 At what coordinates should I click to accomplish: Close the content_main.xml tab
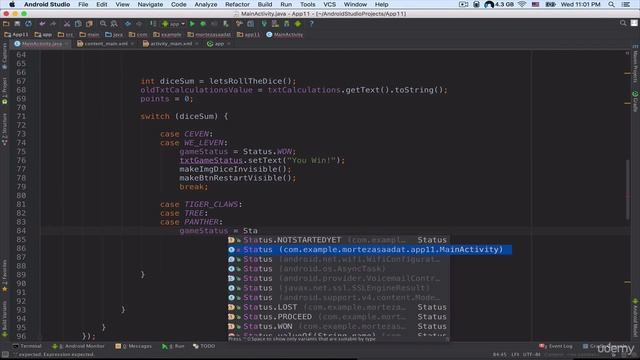coord(132,44)
